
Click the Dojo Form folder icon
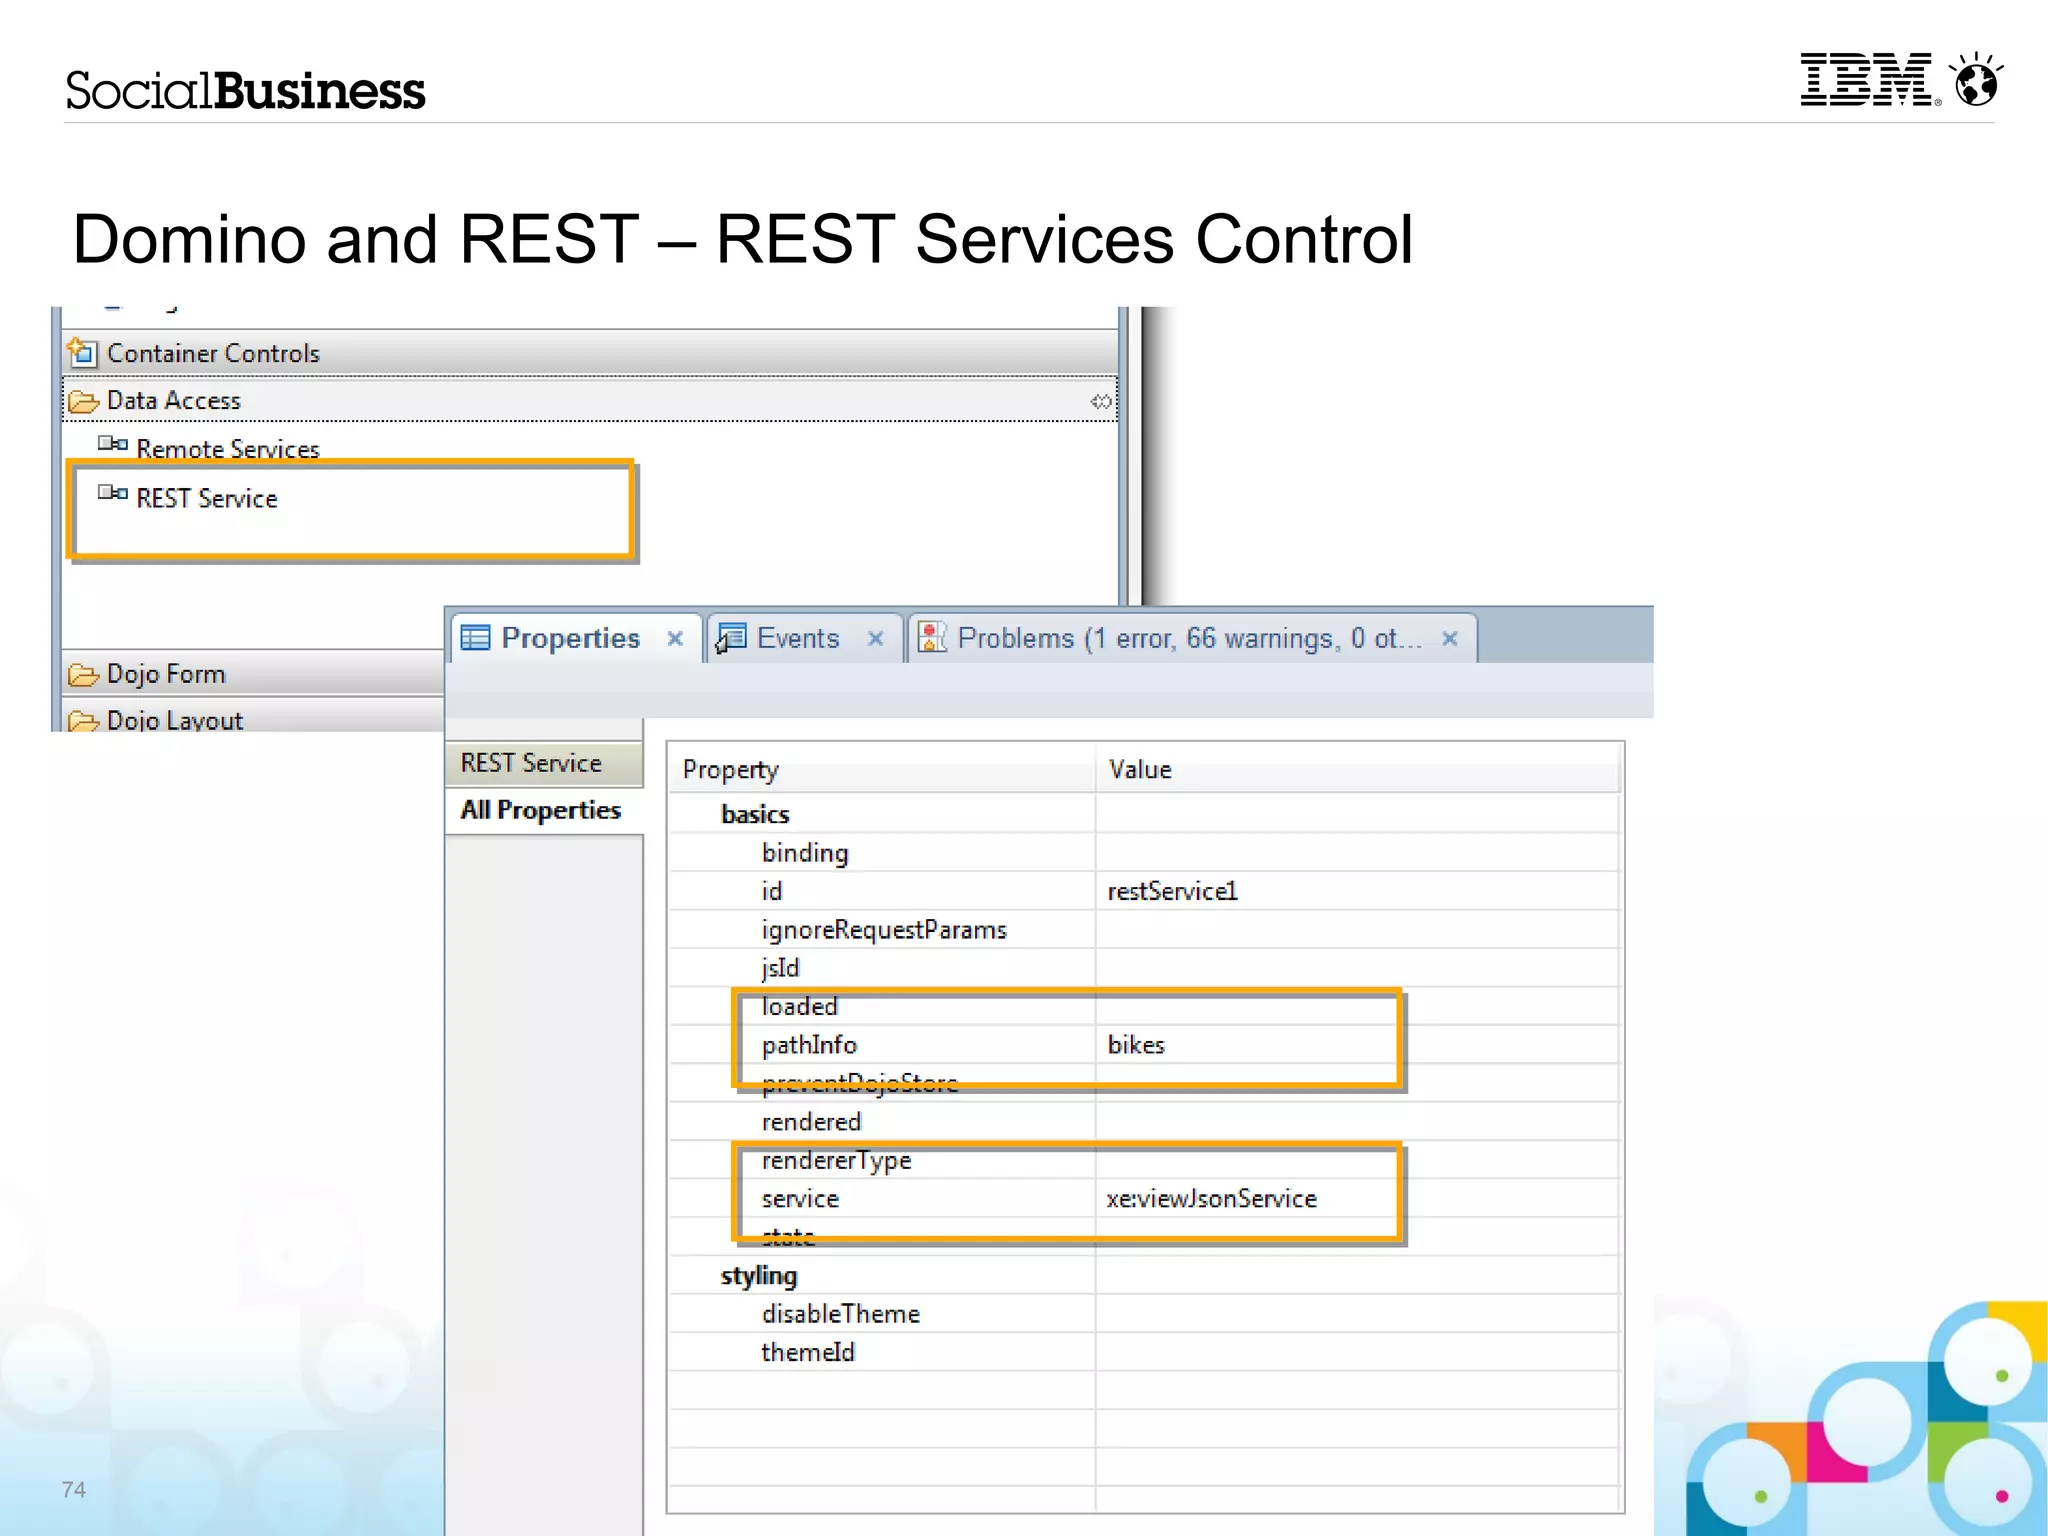point(83,675)
